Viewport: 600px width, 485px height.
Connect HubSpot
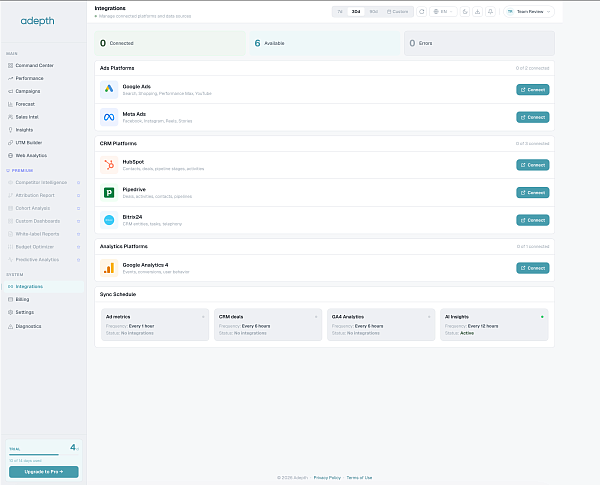(533, 165)
